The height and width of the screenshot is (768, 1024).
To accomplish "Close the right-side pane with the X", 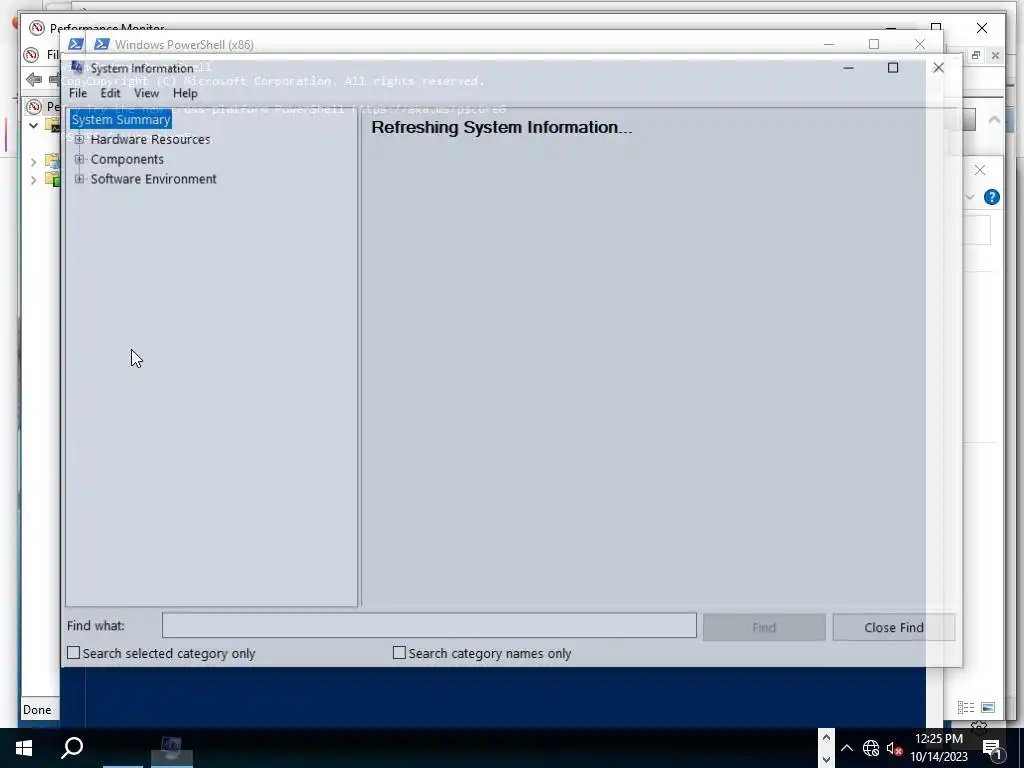I will click(x=980, y=170).
